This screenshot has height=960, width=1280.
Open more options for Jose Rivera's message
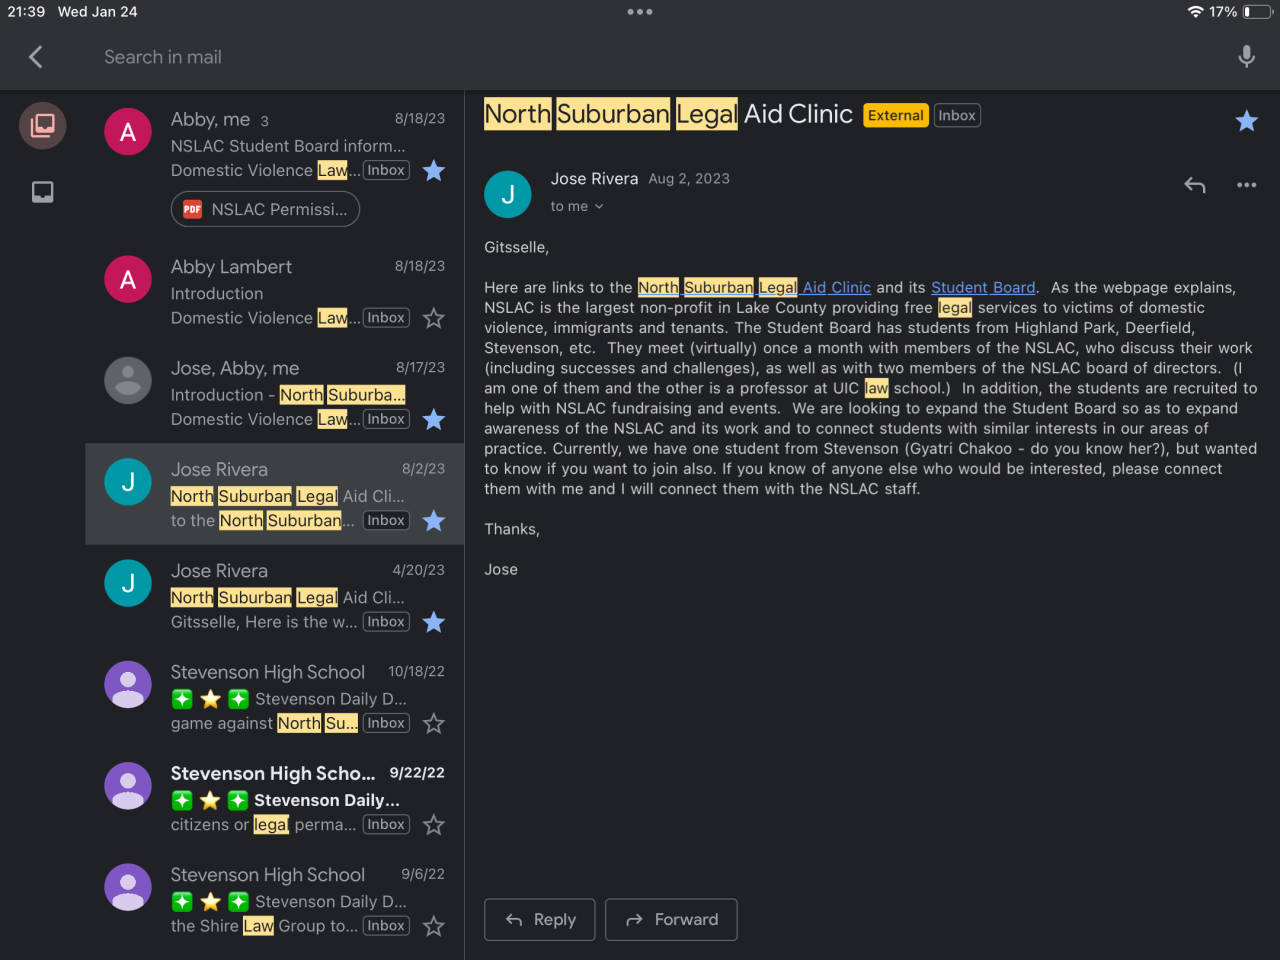point(1246,185)
